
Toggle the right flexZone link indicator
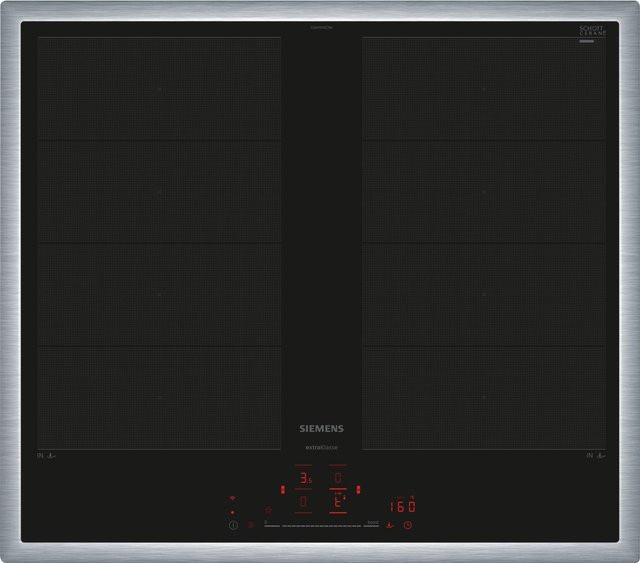pyautogui.click(x=358, y=489)
